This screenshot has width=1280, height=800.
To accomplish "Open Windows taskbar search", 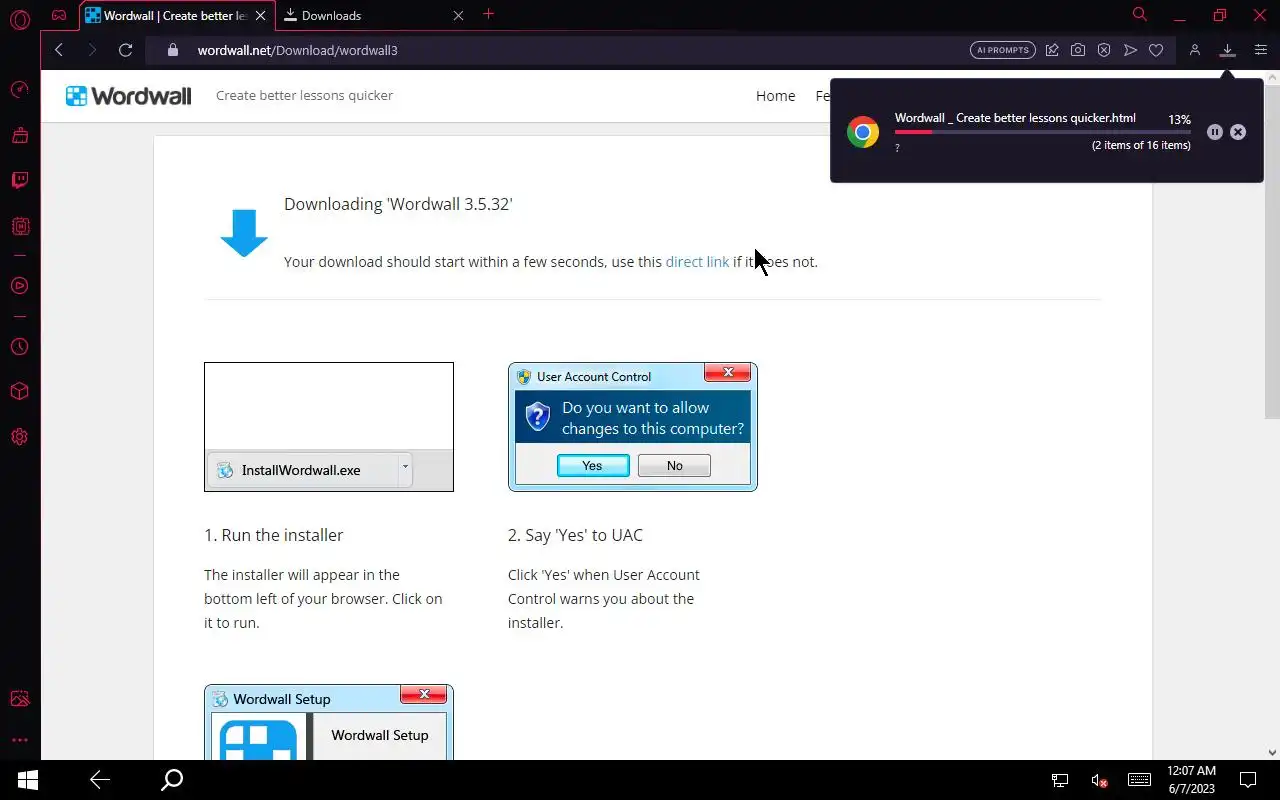I will pos(172,780).
